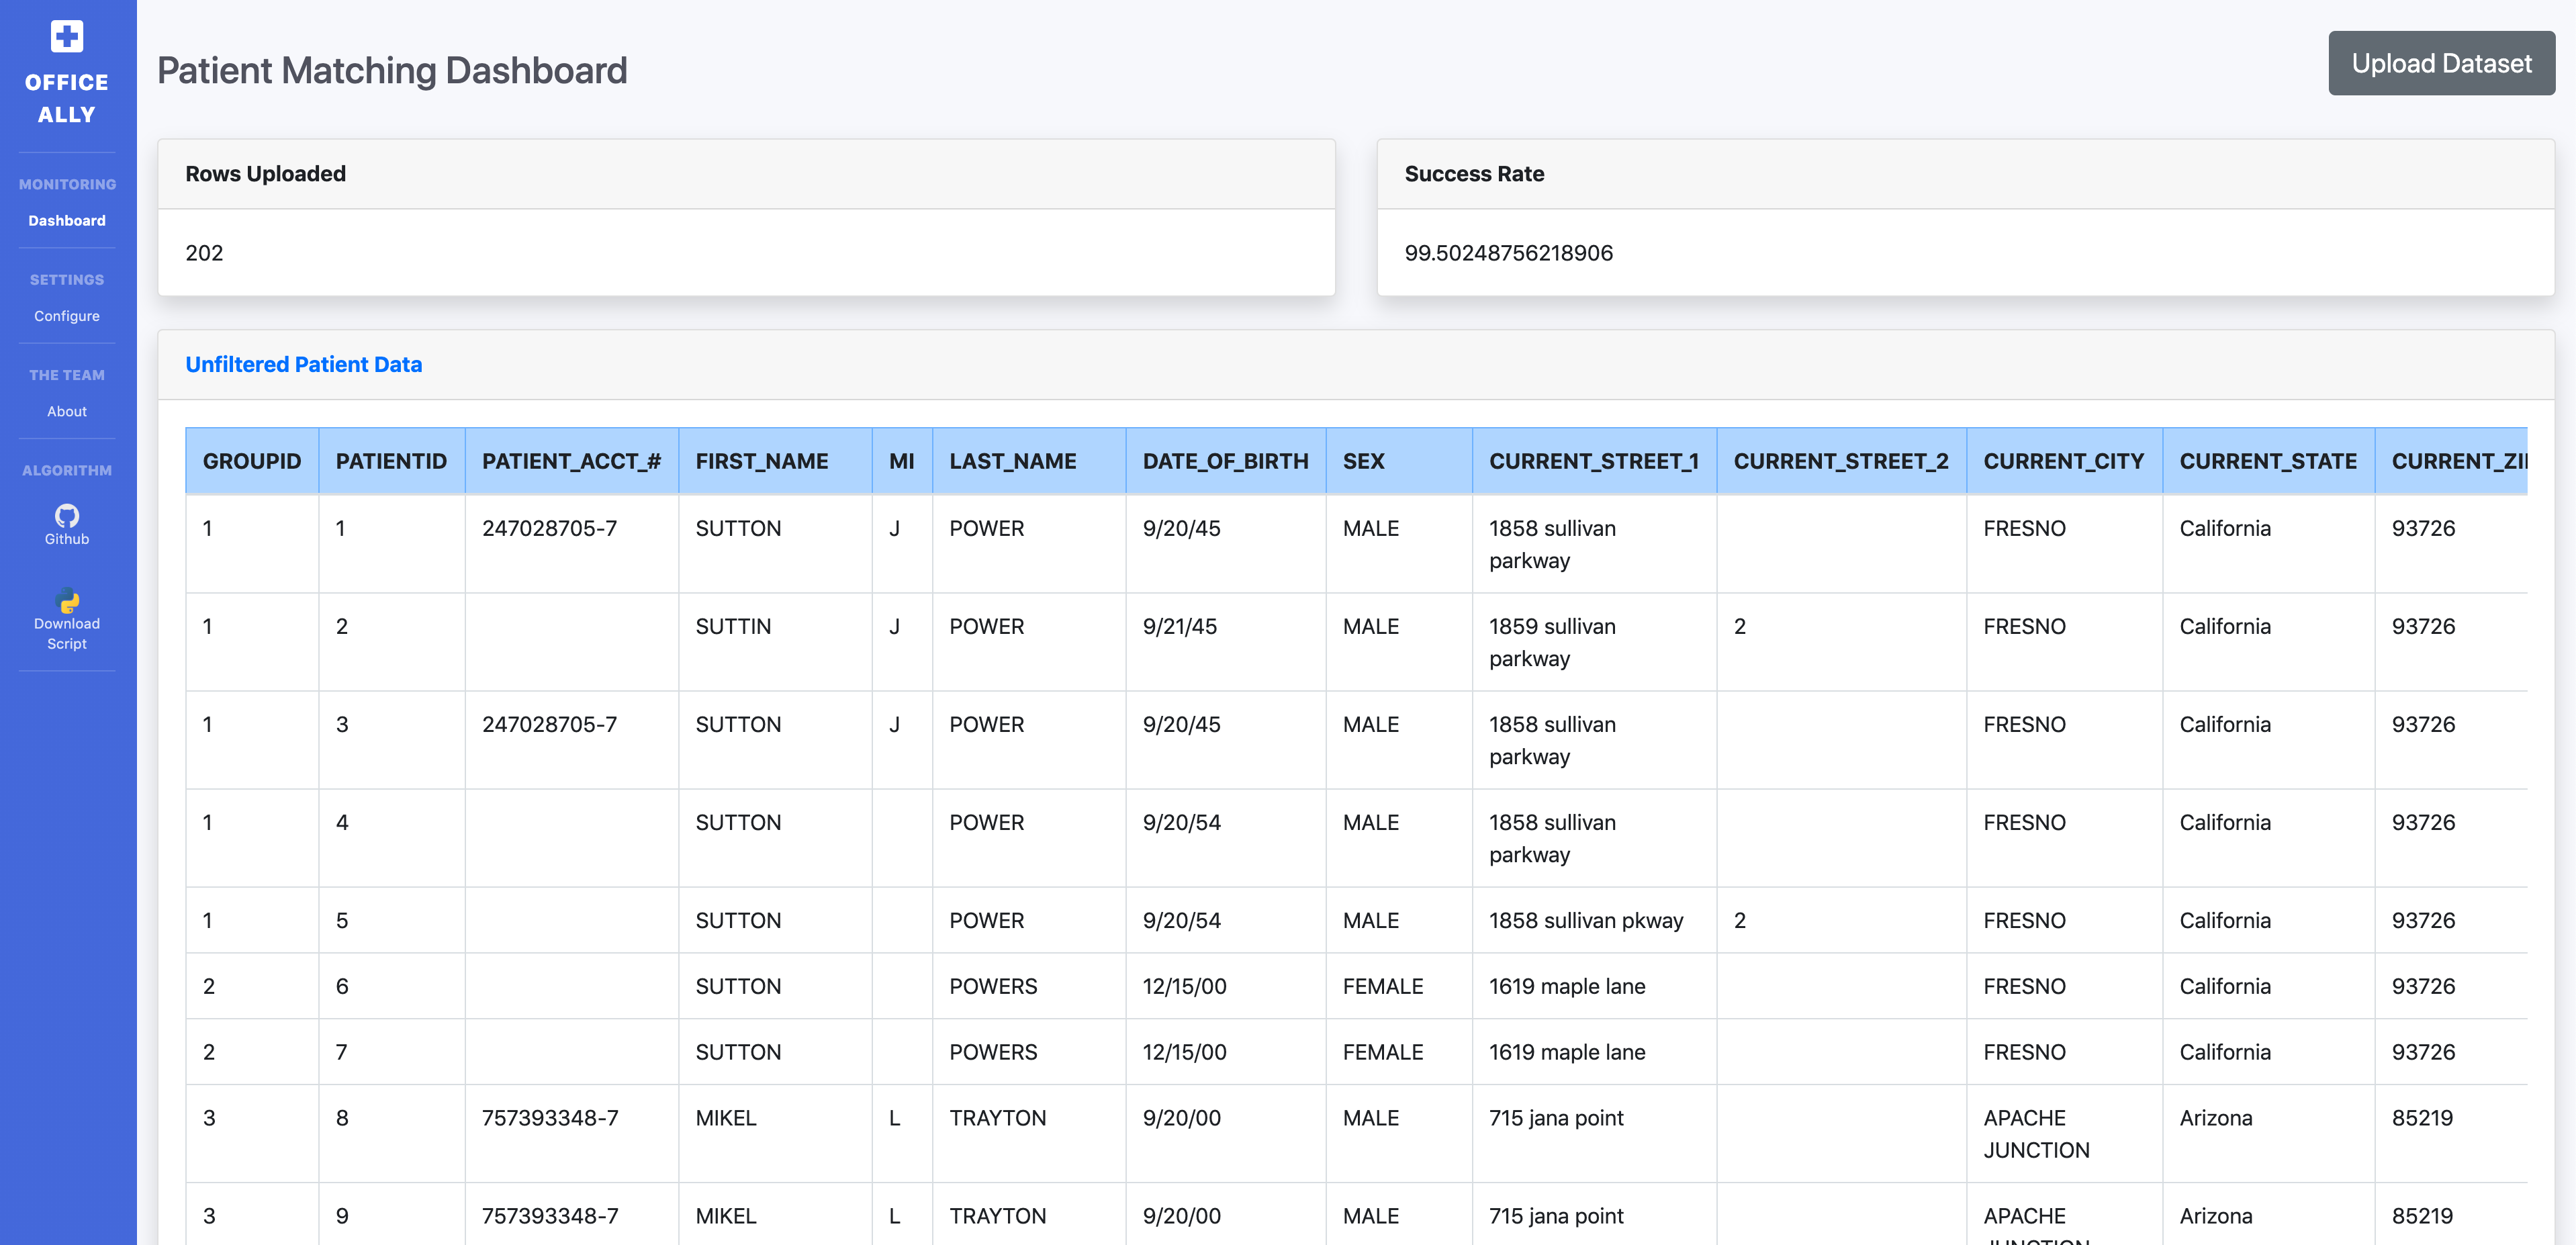This screenshot has height=1245, width=2576.
Task: Select the PATIENT_ACCT_# column header
Action: click(x=571, y=461)
